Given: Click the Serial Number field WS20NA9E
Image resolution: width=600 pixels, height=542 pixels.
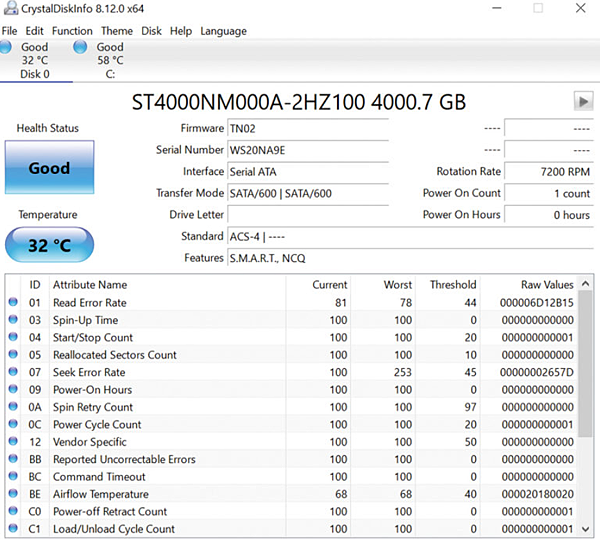Looking at the screenshot, I should click(308, 150).
